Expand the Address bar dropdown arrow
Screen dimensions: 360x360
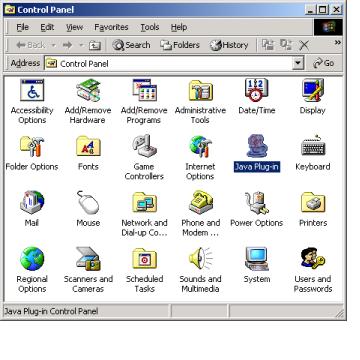point(298,63)
